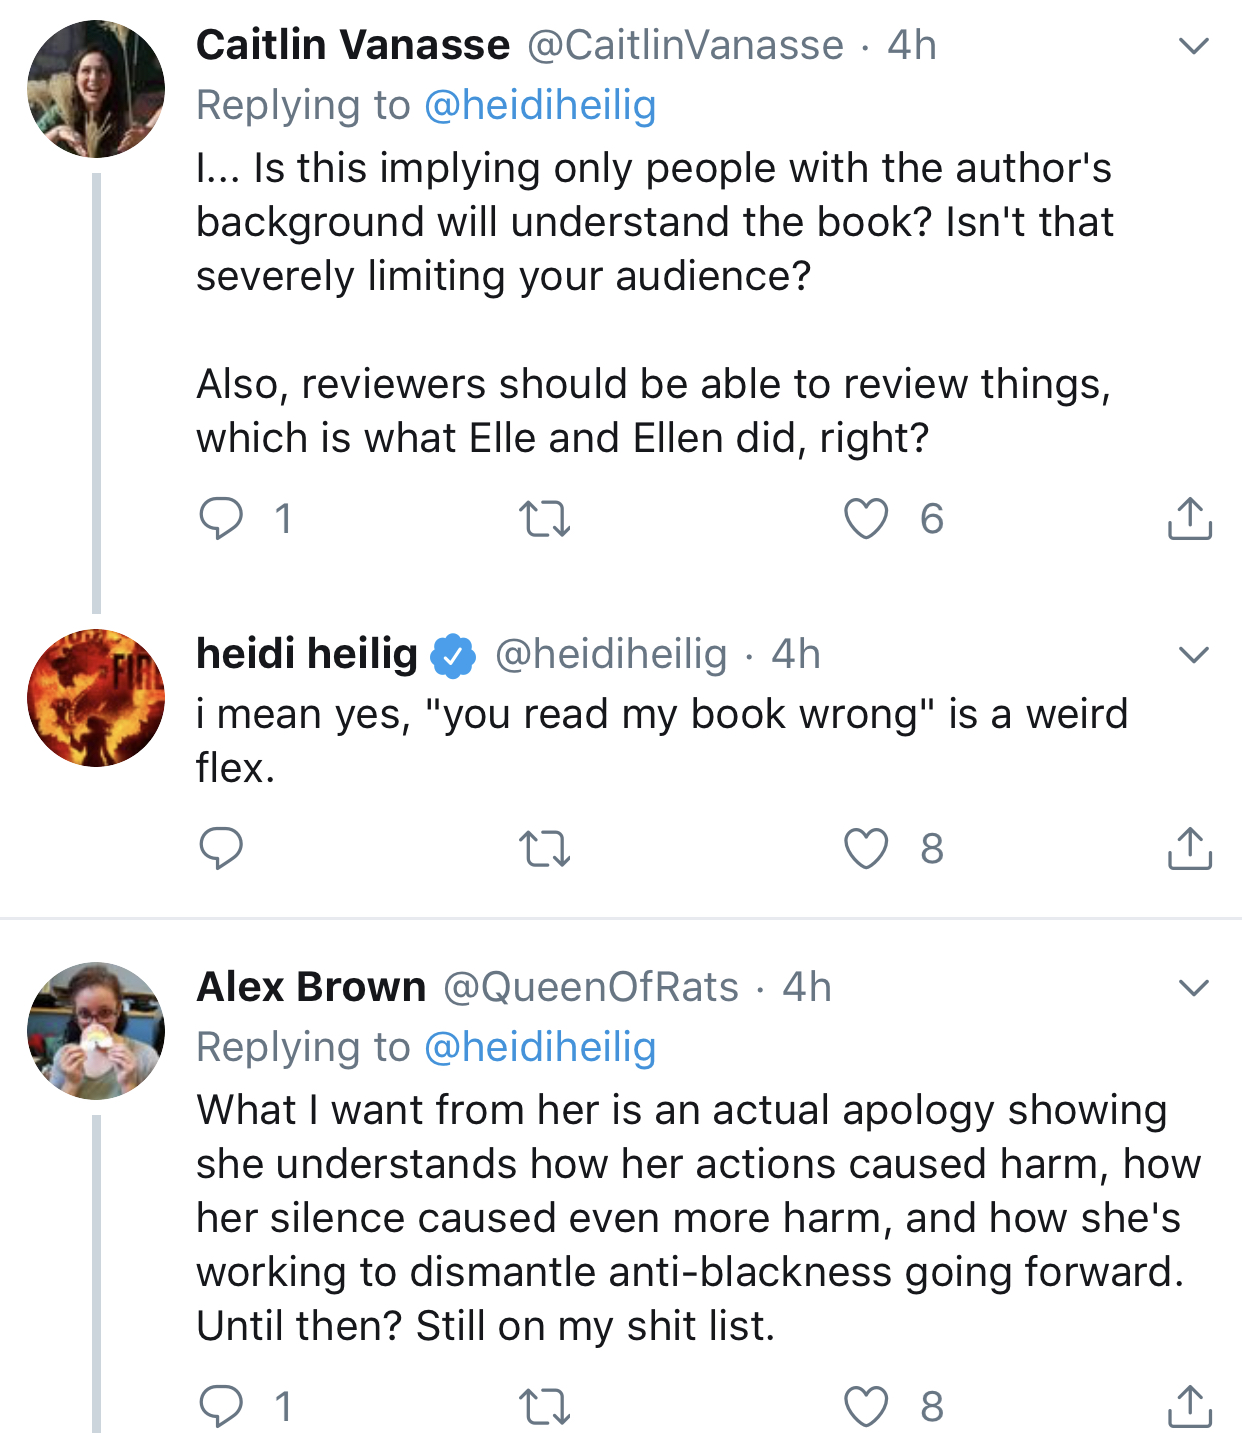The image size is (1242, 1433).
Task: Open options chevron on heidi heilig's tweet
Action: click(1194, 655)
